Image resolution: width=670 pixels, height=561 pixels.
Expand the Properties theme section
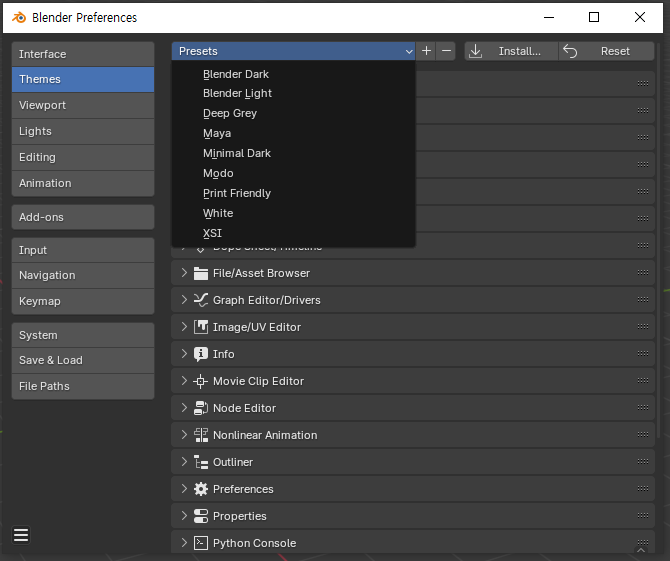184,515
